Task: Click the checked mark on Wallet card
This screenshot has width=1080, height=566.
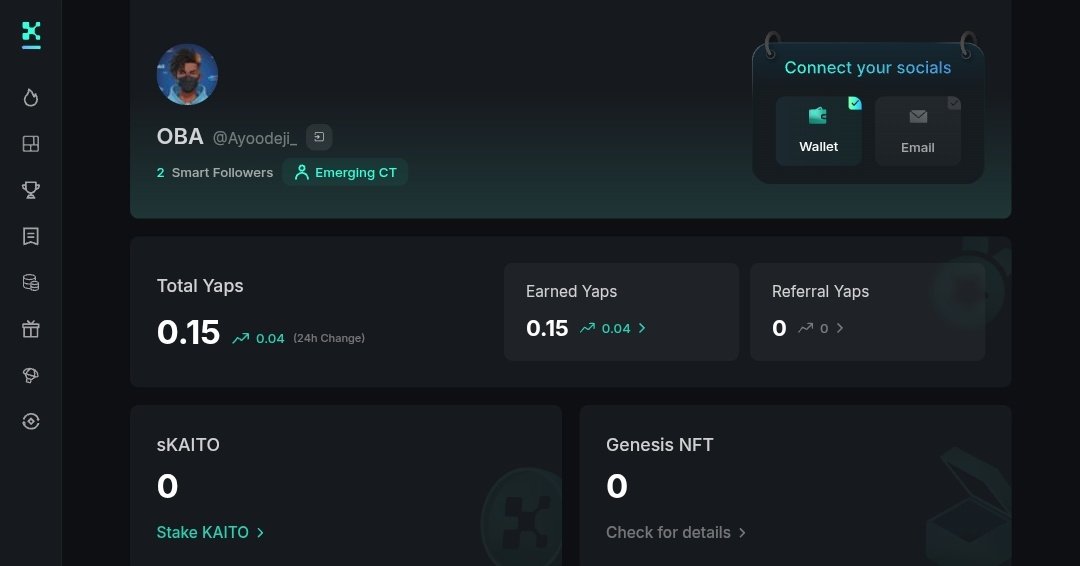Action: [855, 103]
